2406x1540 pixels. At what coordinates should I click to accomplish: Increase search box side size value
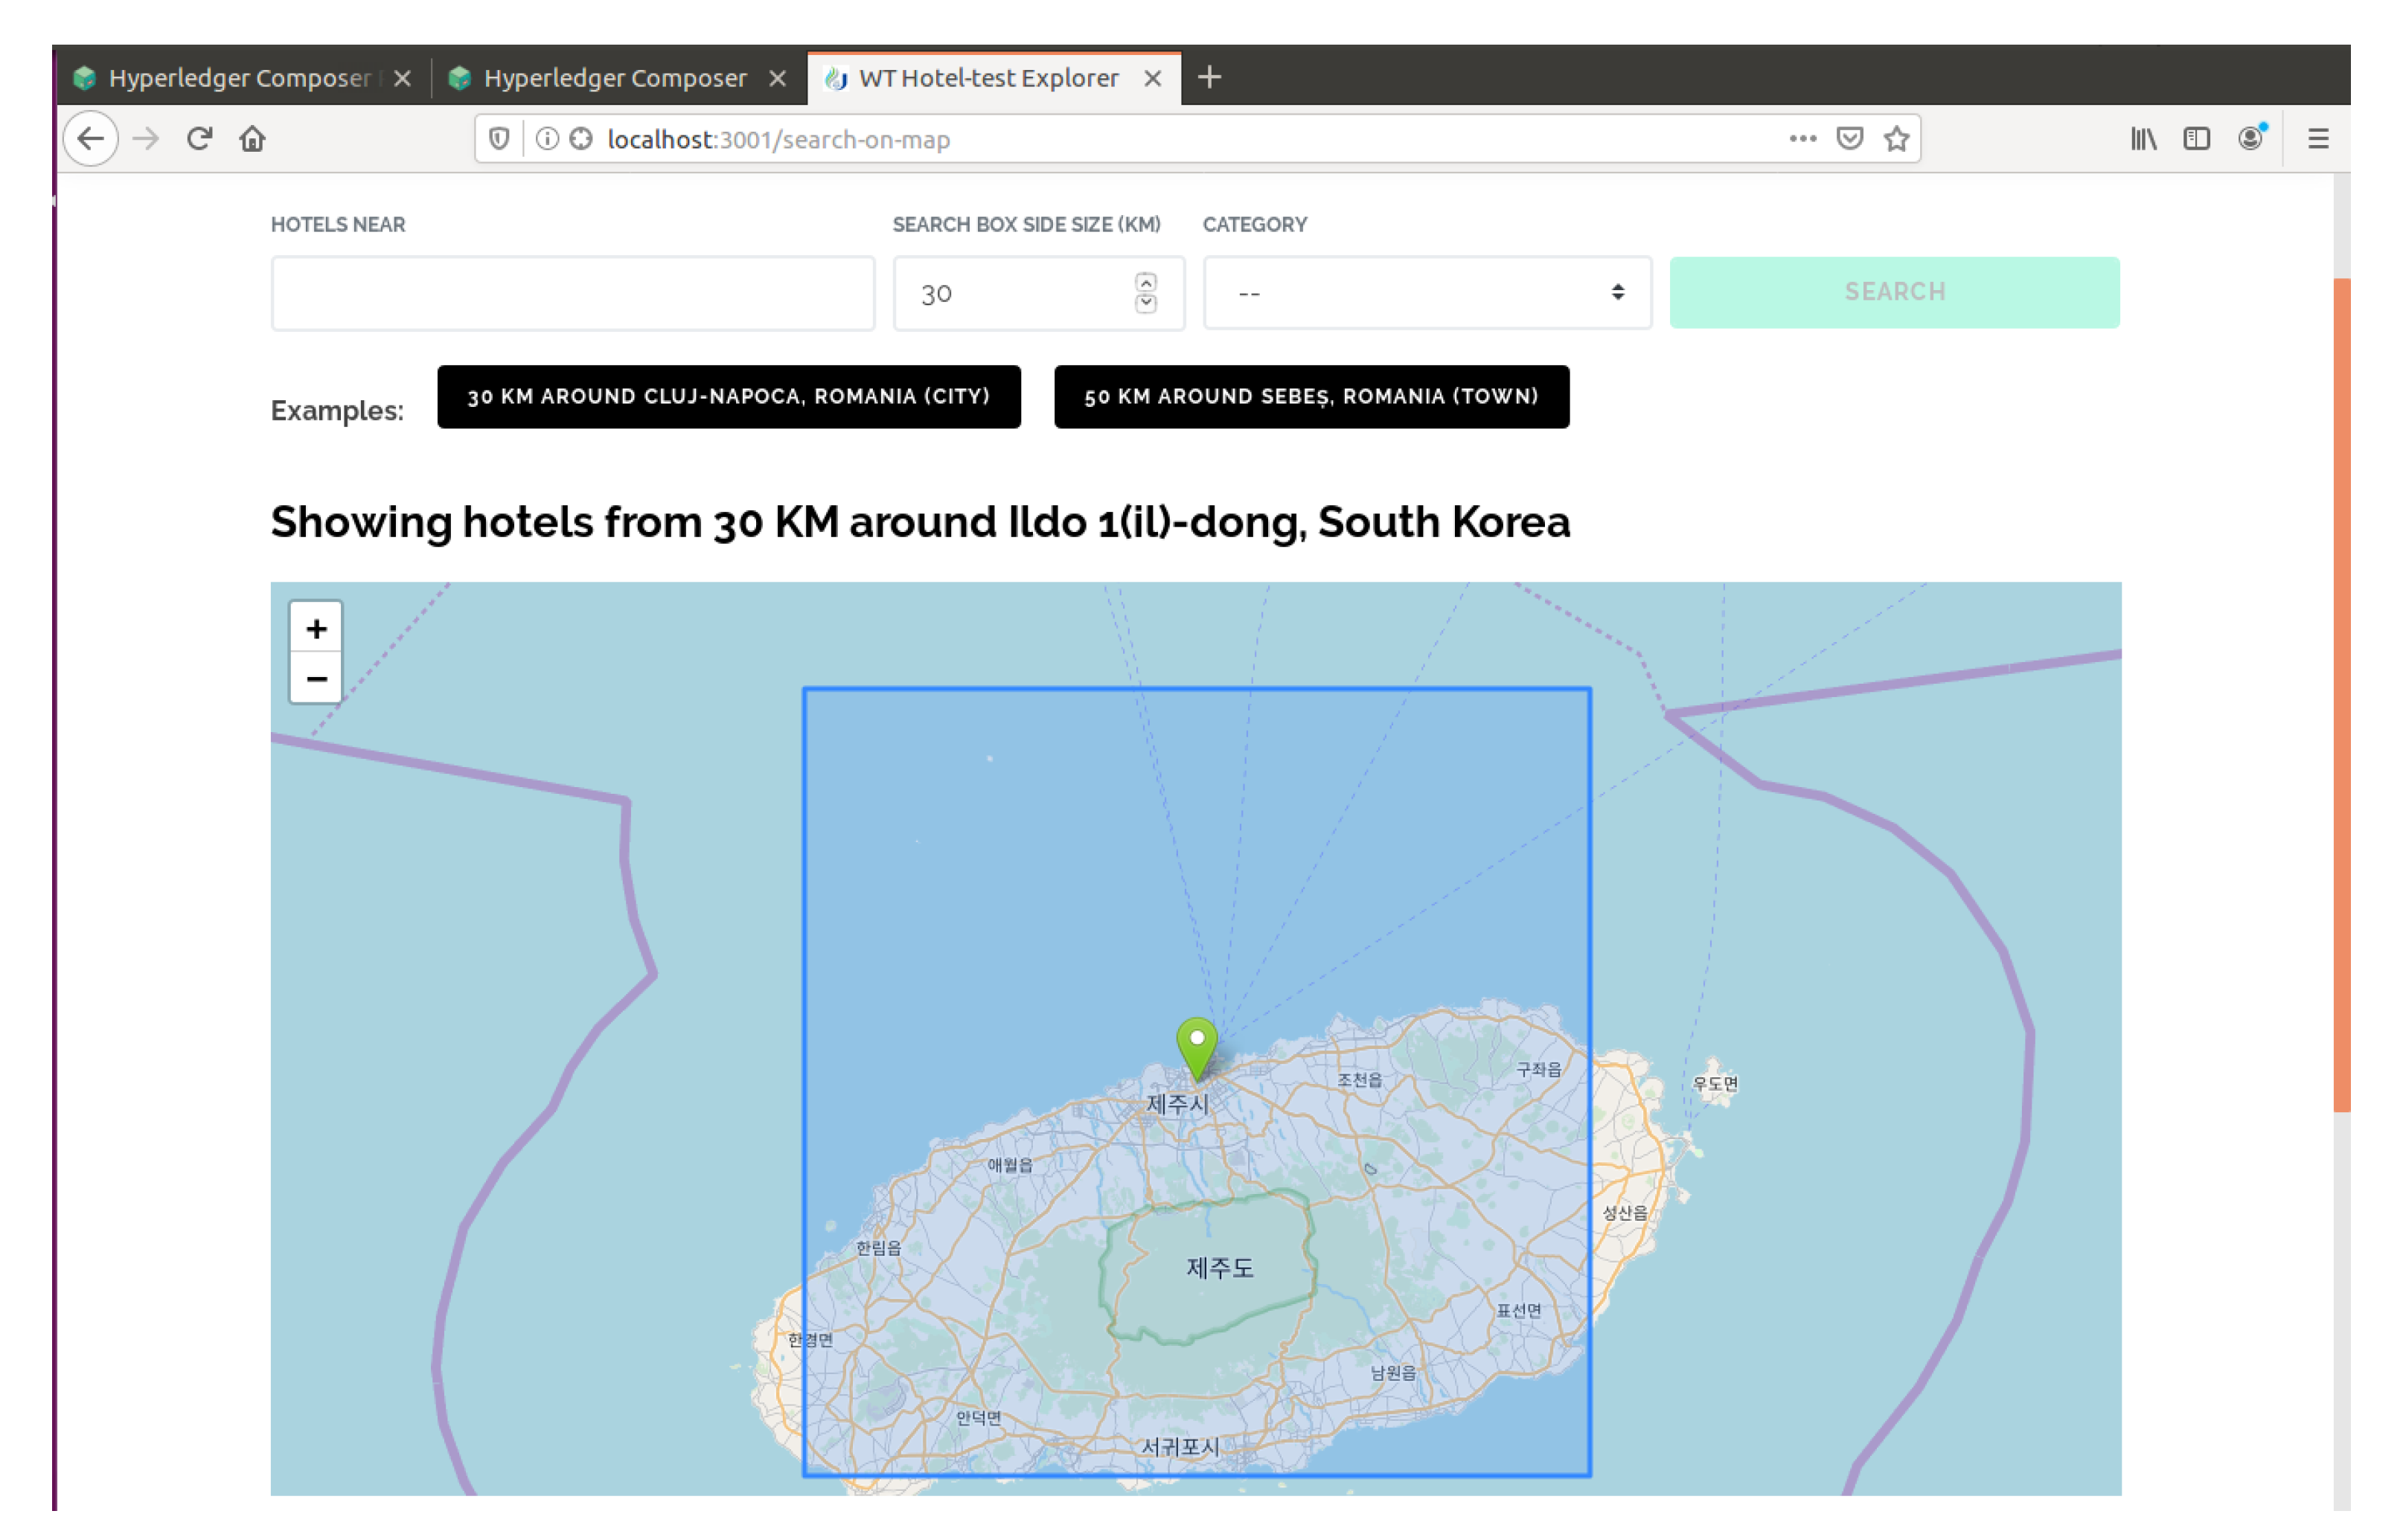1146,283
